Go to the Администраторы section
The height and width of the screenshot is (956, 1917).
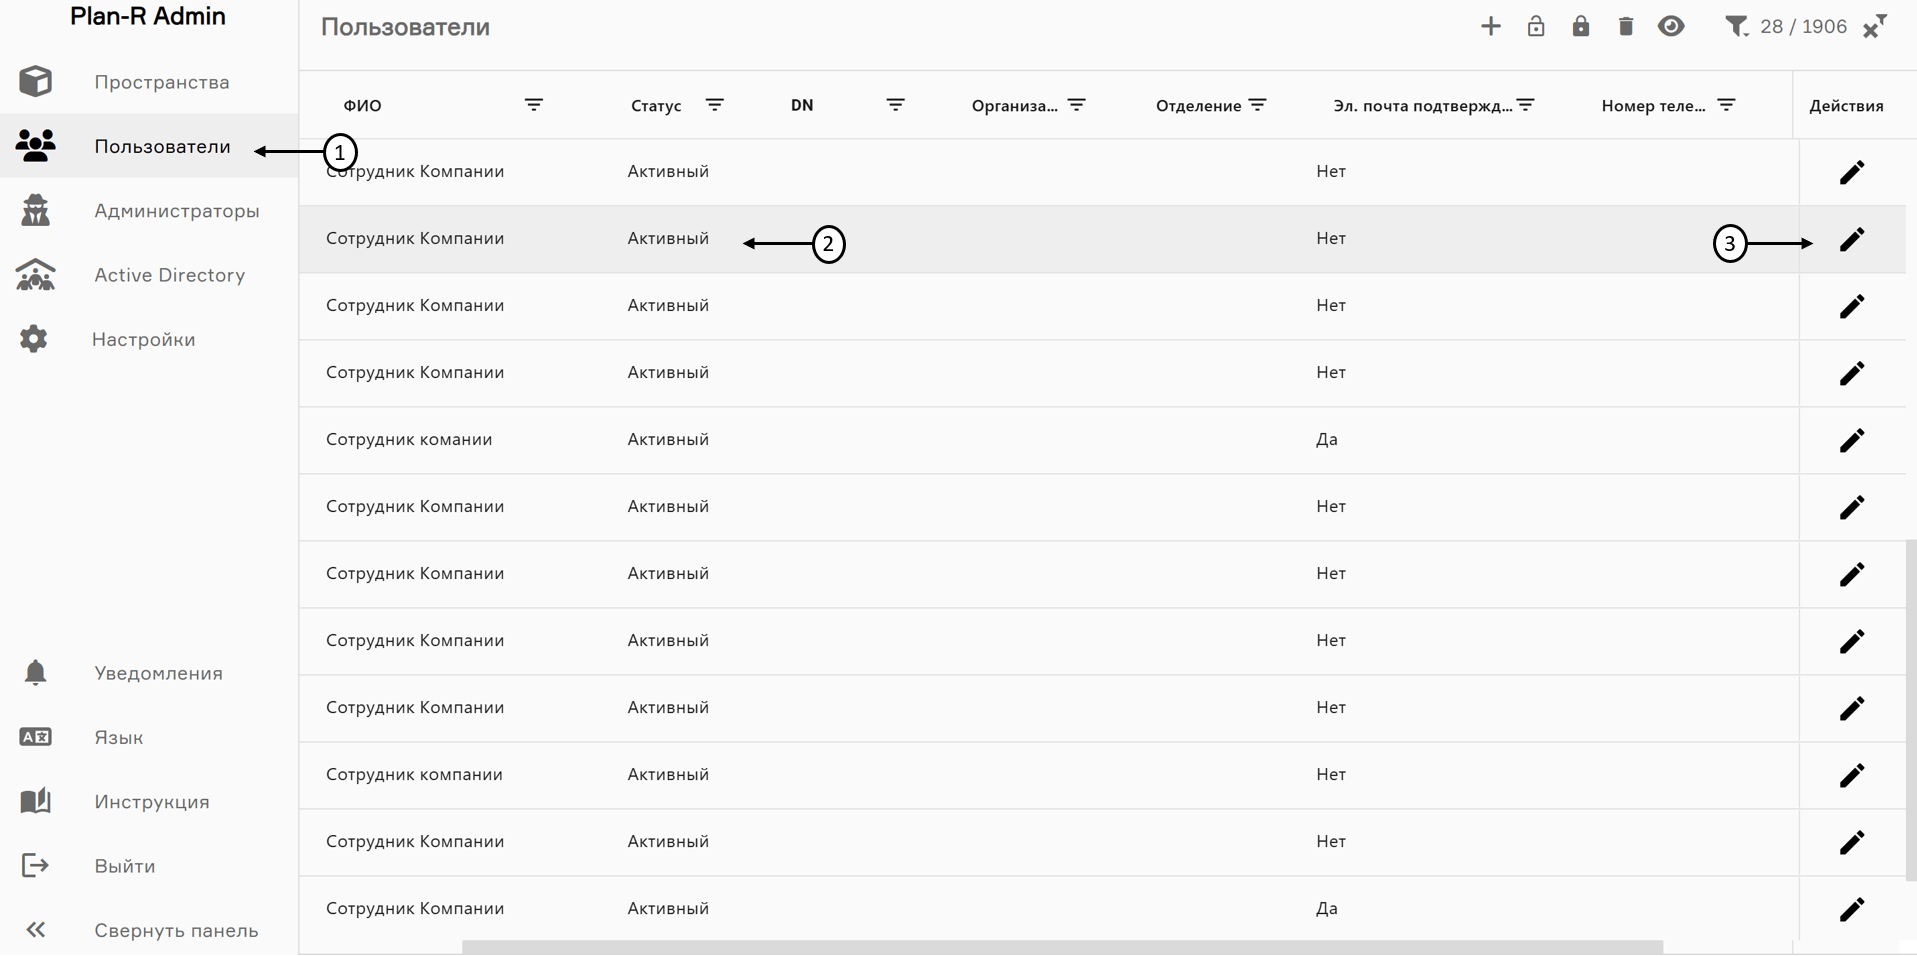tap(176, 211)
